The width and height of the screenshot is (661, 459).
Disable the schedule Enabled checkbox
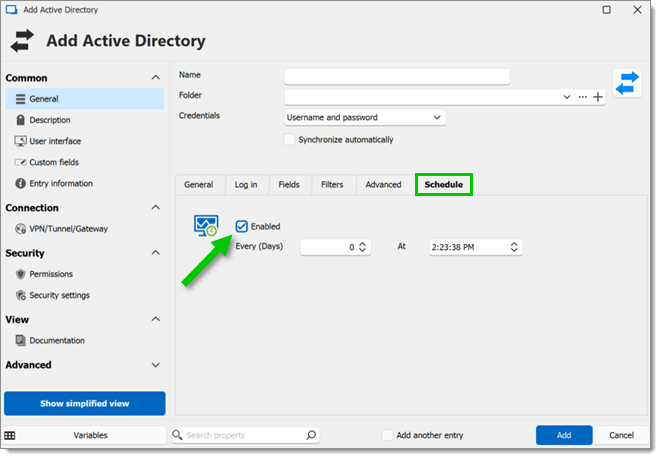coord(242,226)
